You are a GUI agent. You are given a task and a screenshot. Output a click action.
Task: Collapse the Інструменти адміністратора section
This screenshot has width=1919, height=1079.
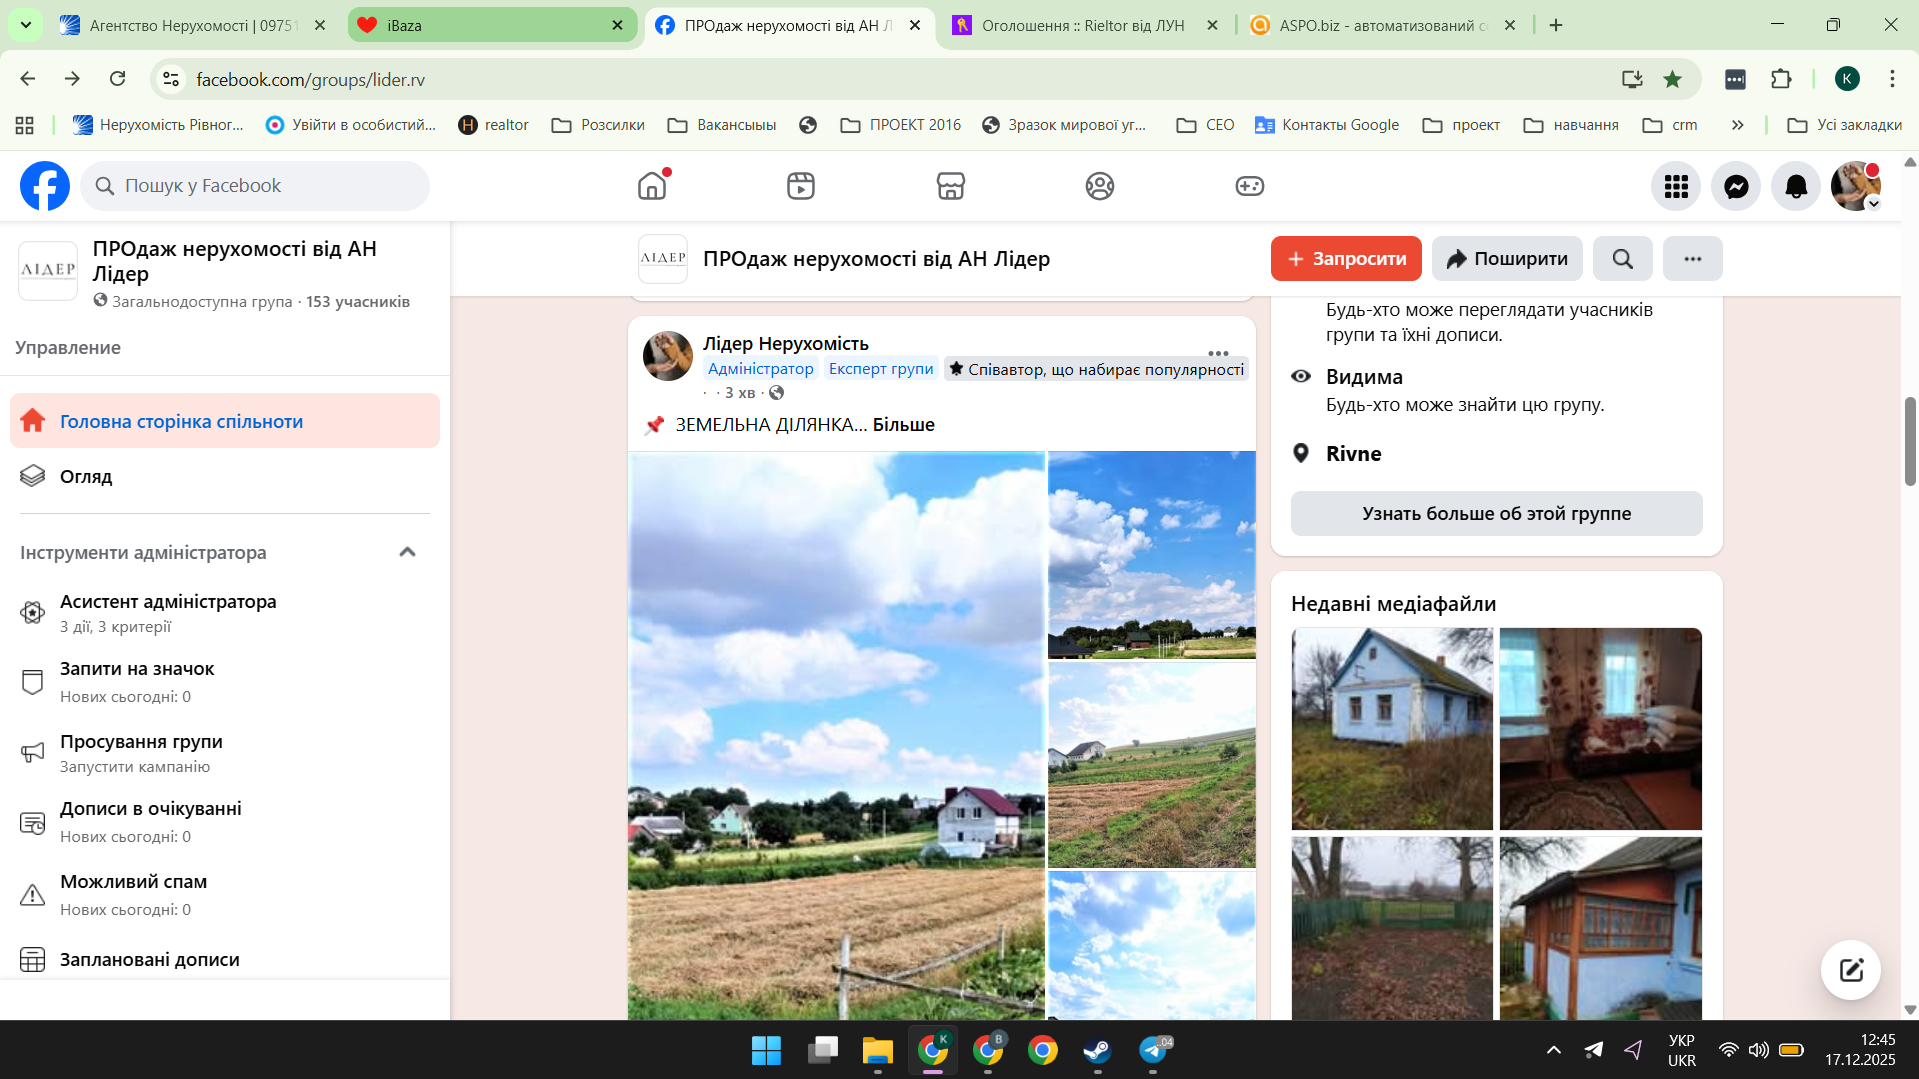click(x=407, y=552)
